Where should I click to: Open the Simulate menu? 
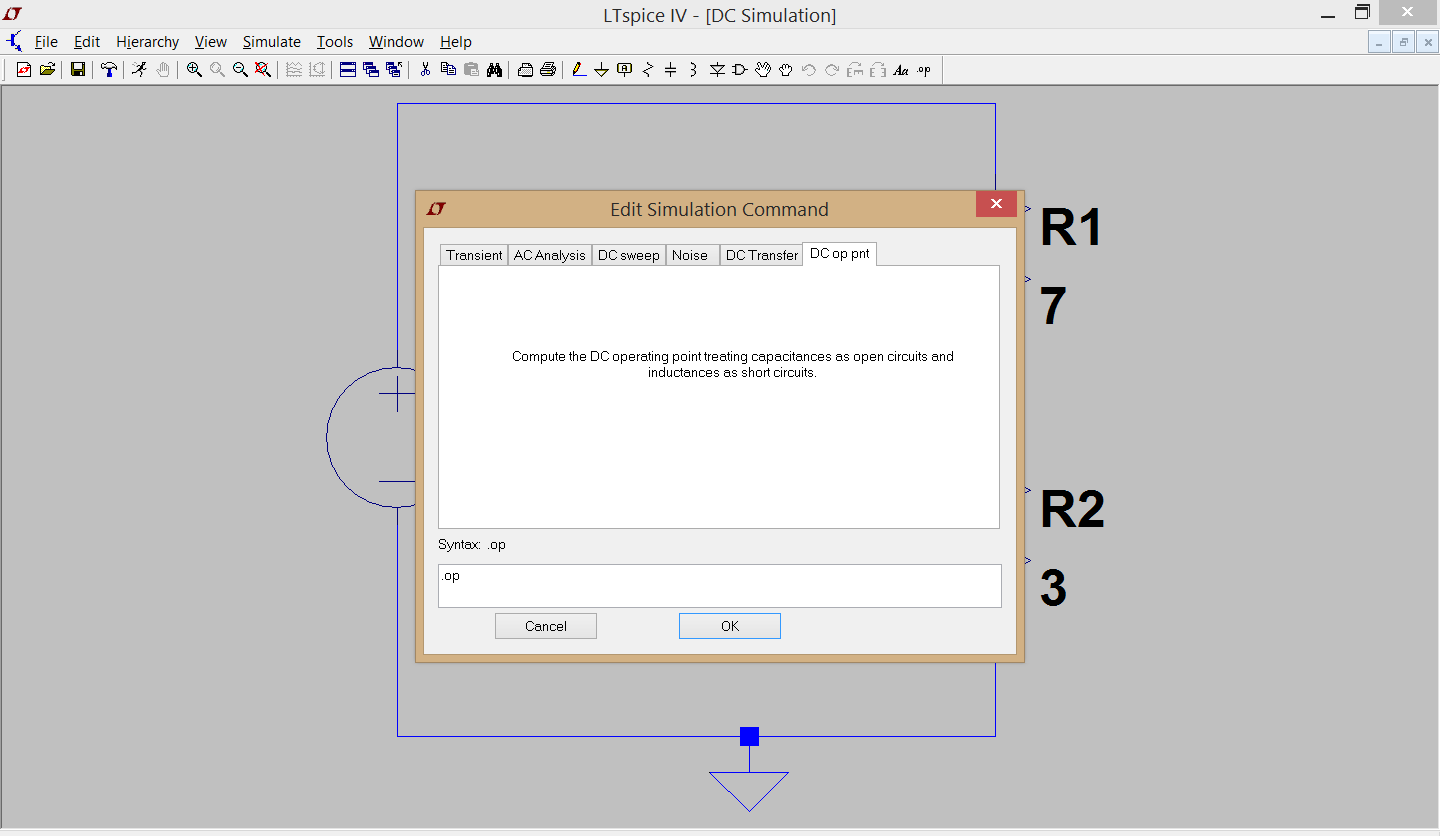[272, 42]
